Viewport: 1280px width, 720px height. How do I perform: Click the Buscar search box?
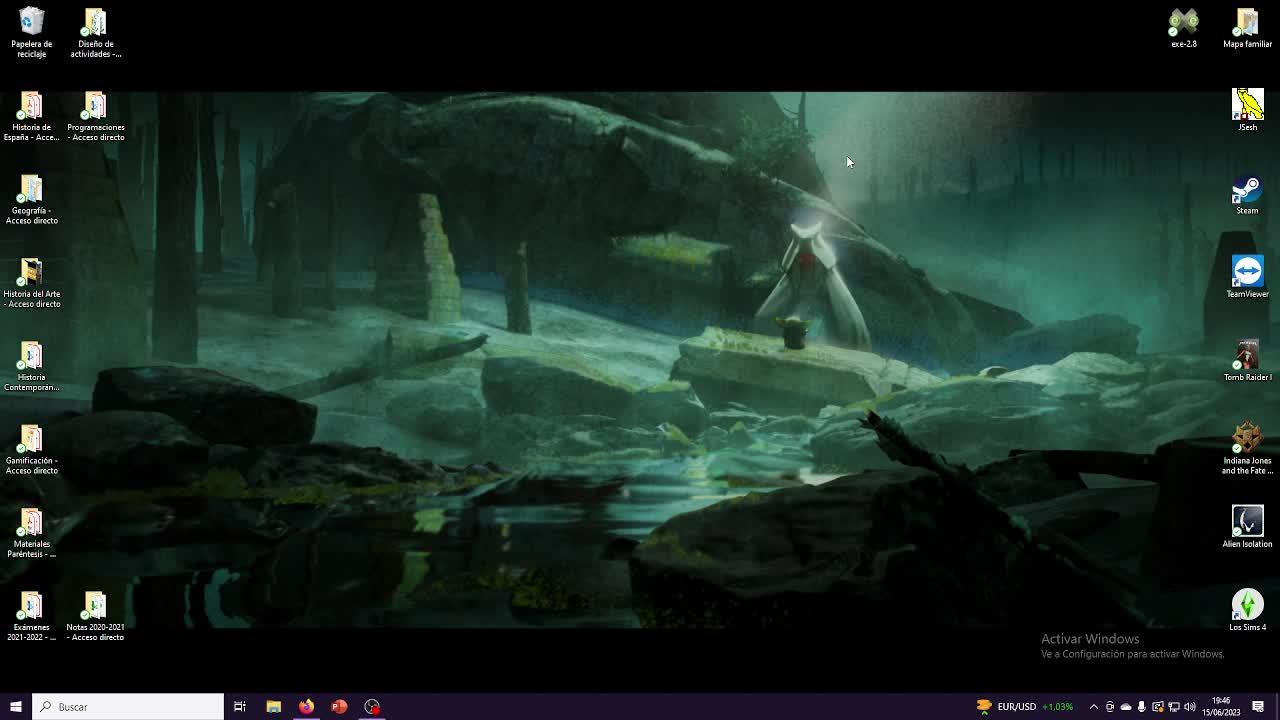(128, 707)
